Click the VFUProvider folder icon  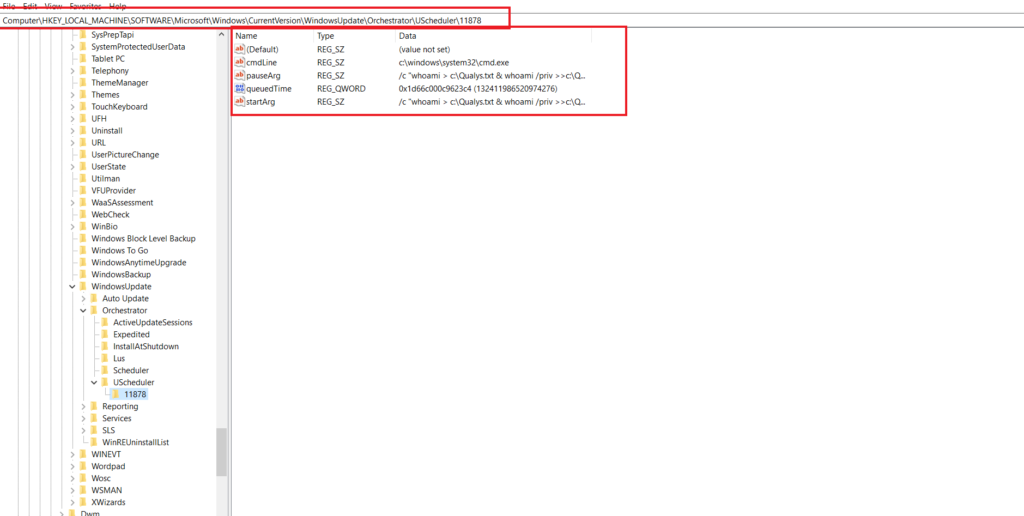83,191
